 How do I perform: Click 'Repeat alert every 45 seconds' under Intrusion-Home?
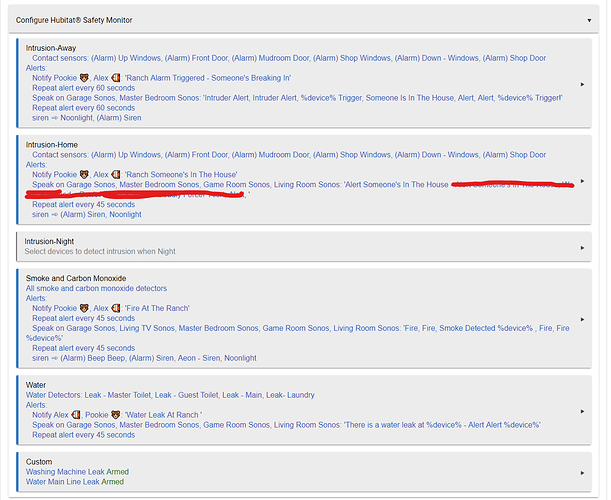[83, 205]
